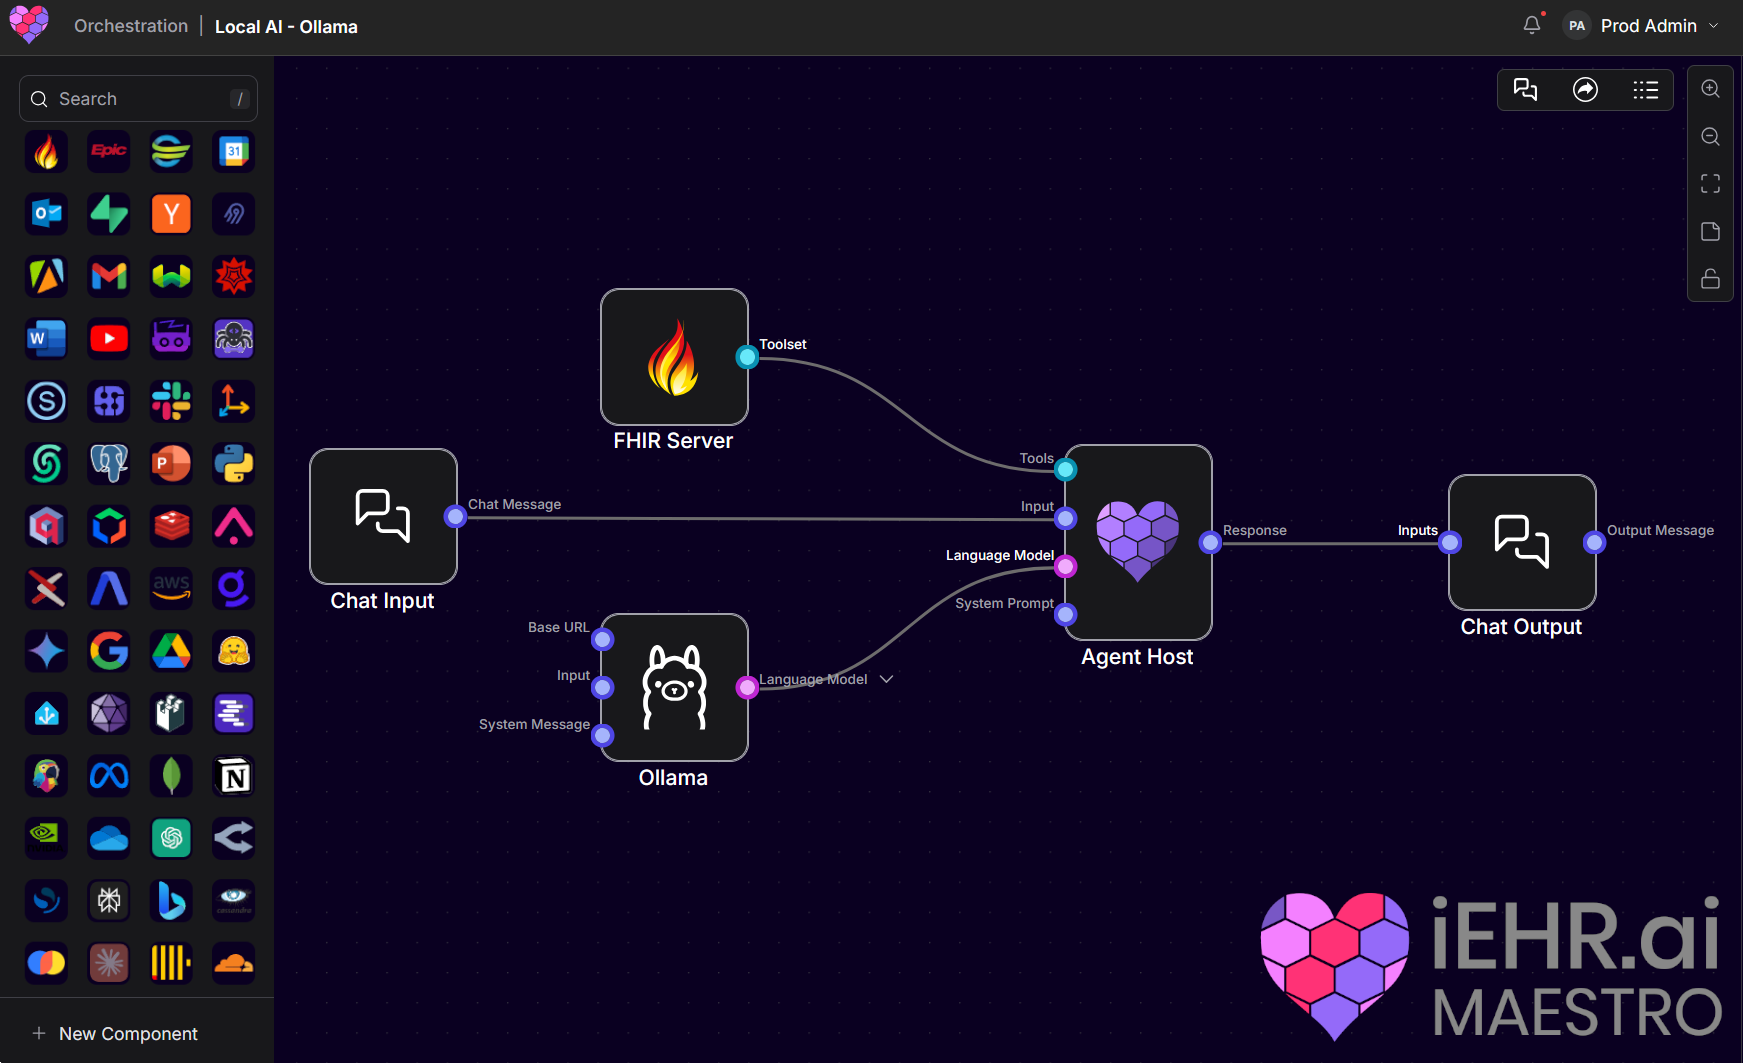The height and width of the screenshot is (1063, 1743).
Task: Click the Search components field
Action: [x=138, y=99]
